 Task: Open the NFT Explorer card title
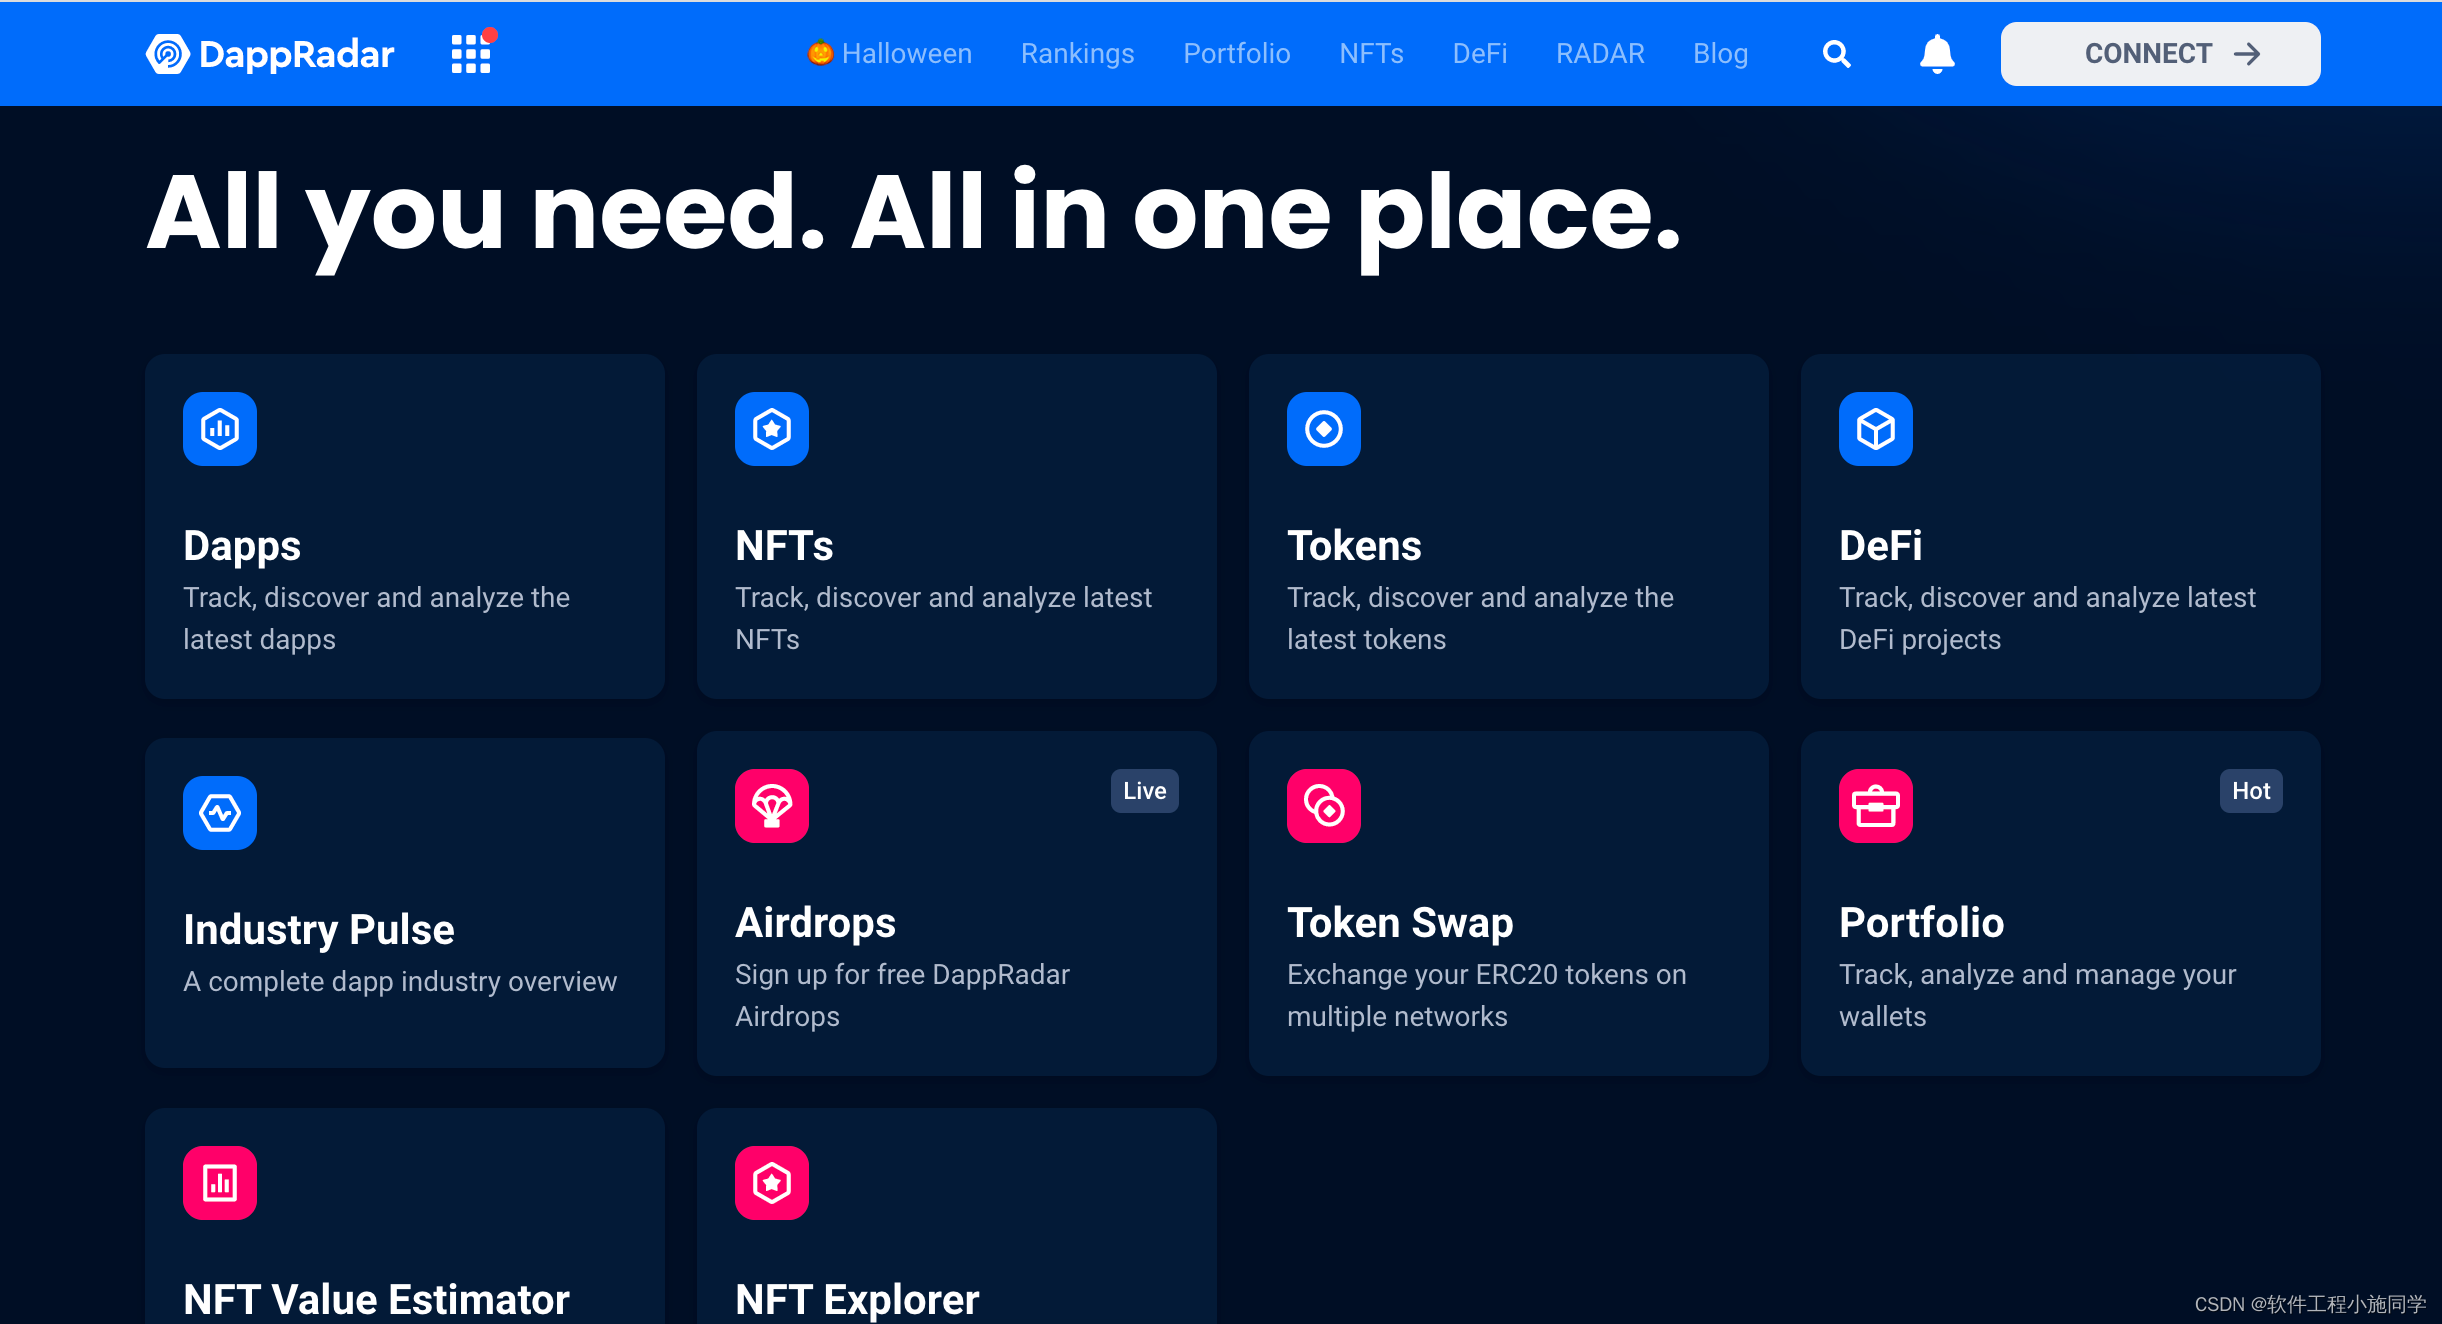(x=857, y=1300)
